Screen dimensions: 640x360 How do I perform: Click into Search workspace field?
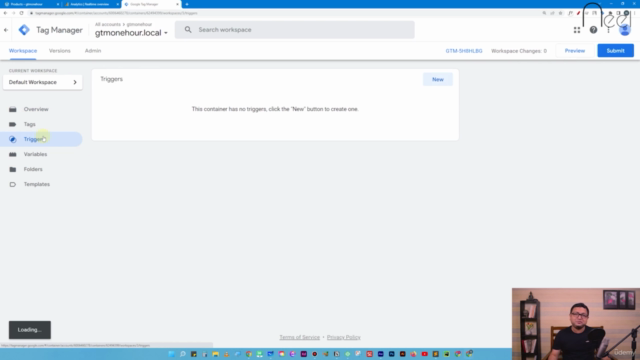pos(295,30)
